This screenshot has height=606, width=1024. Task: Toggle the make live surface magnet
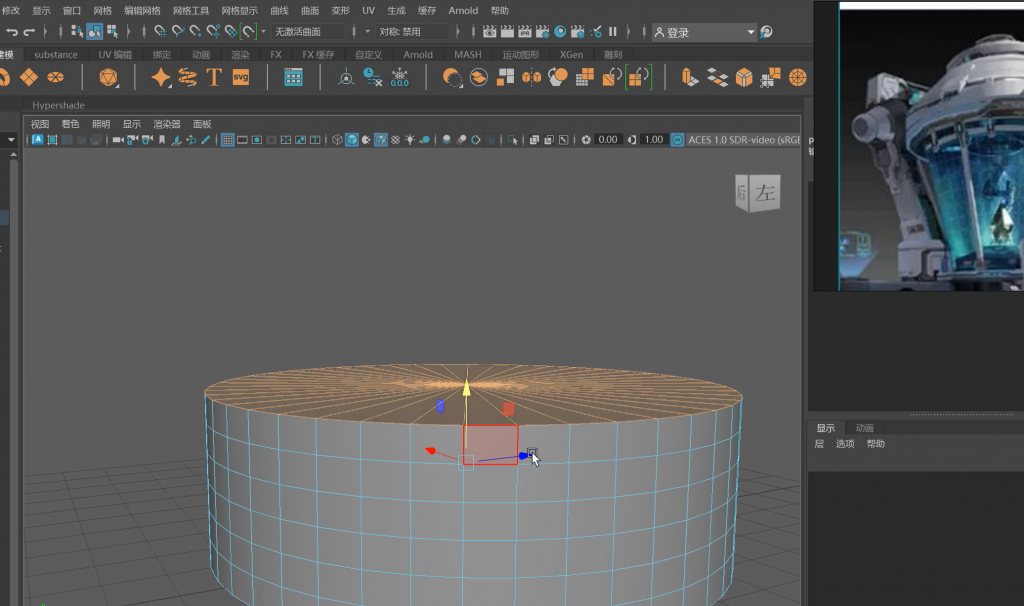click(x=248, y=31)
